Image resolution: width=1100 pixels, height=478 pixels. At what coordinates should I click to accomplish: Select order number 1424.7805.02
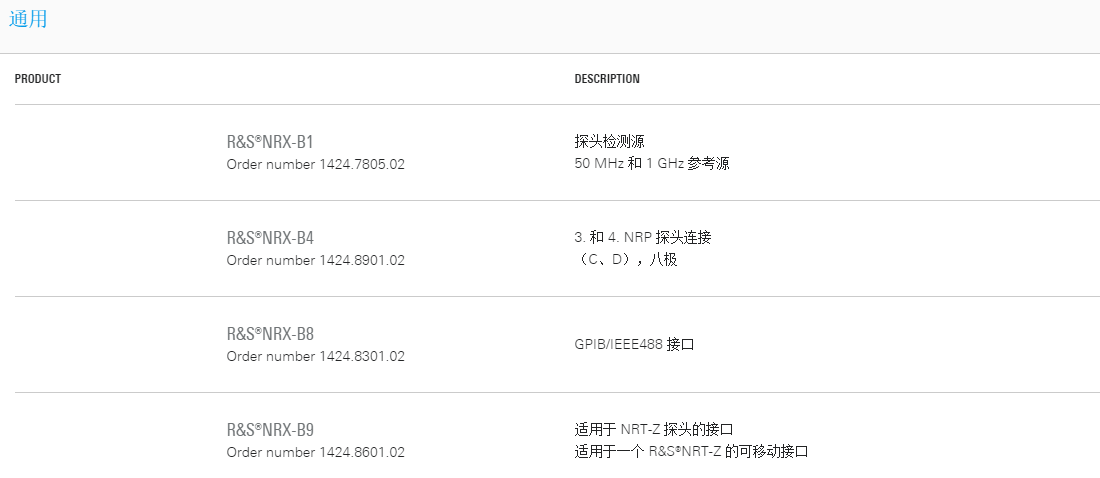coord(362,164)
